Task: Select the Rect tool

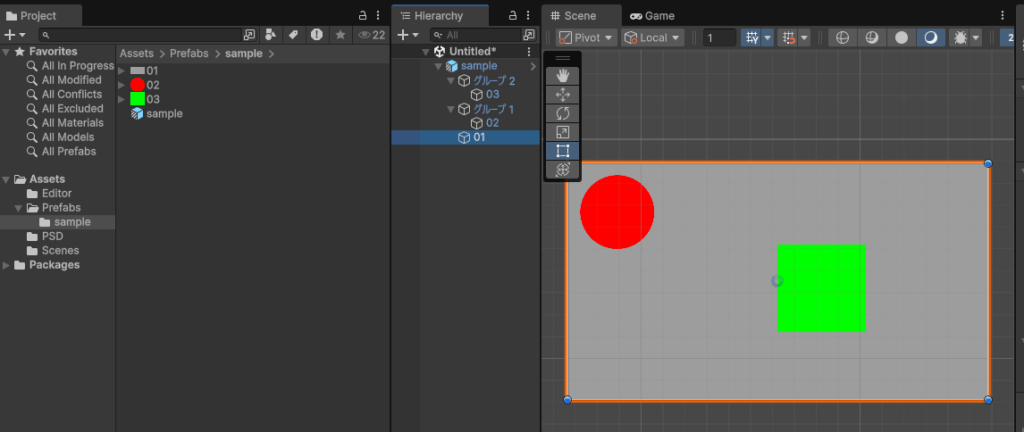Action: pos(562,151)
